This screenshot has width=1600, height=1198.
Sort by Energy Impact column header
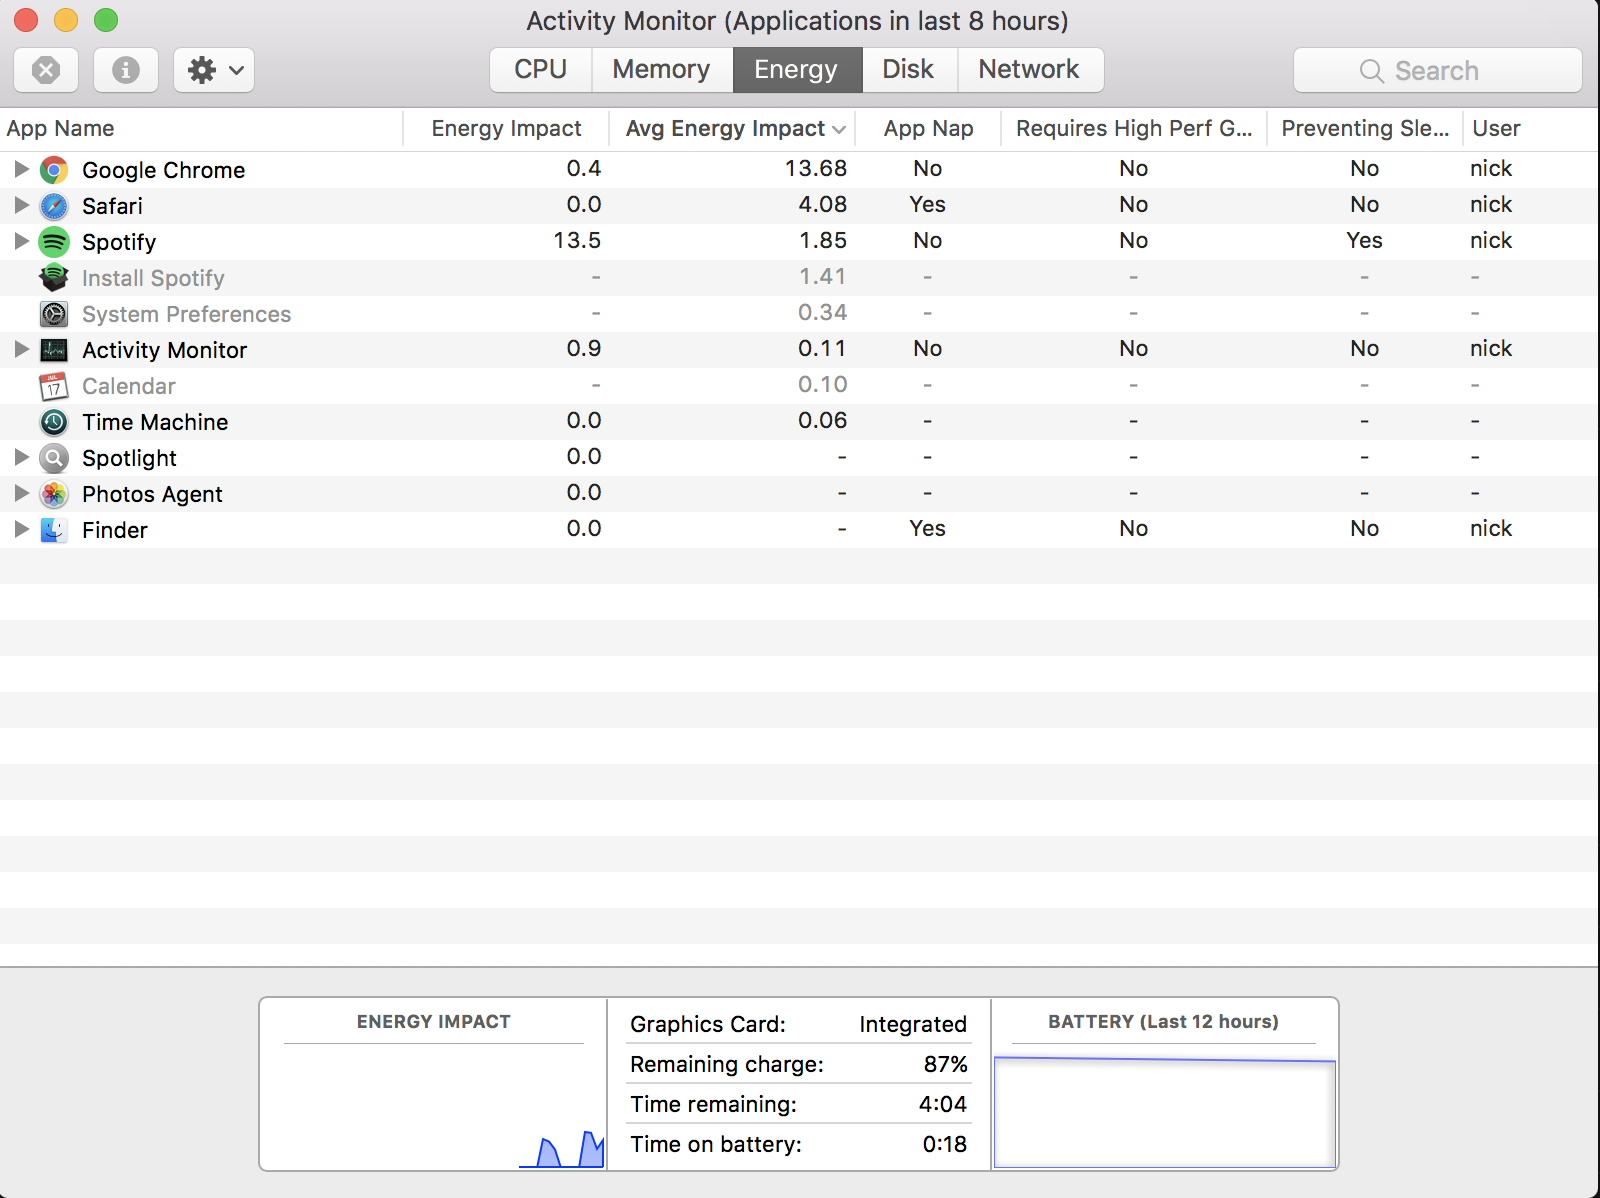(x=506, y=128)
